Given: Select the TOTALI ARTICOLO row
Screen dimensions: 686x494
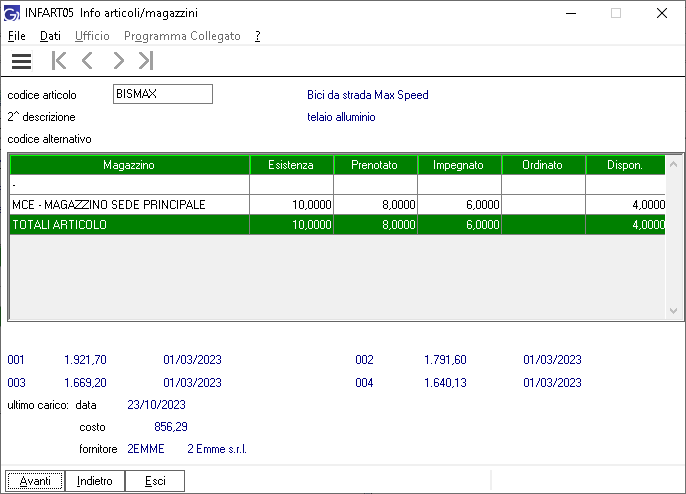Looking at the screenshot, I should pos(337,224).
